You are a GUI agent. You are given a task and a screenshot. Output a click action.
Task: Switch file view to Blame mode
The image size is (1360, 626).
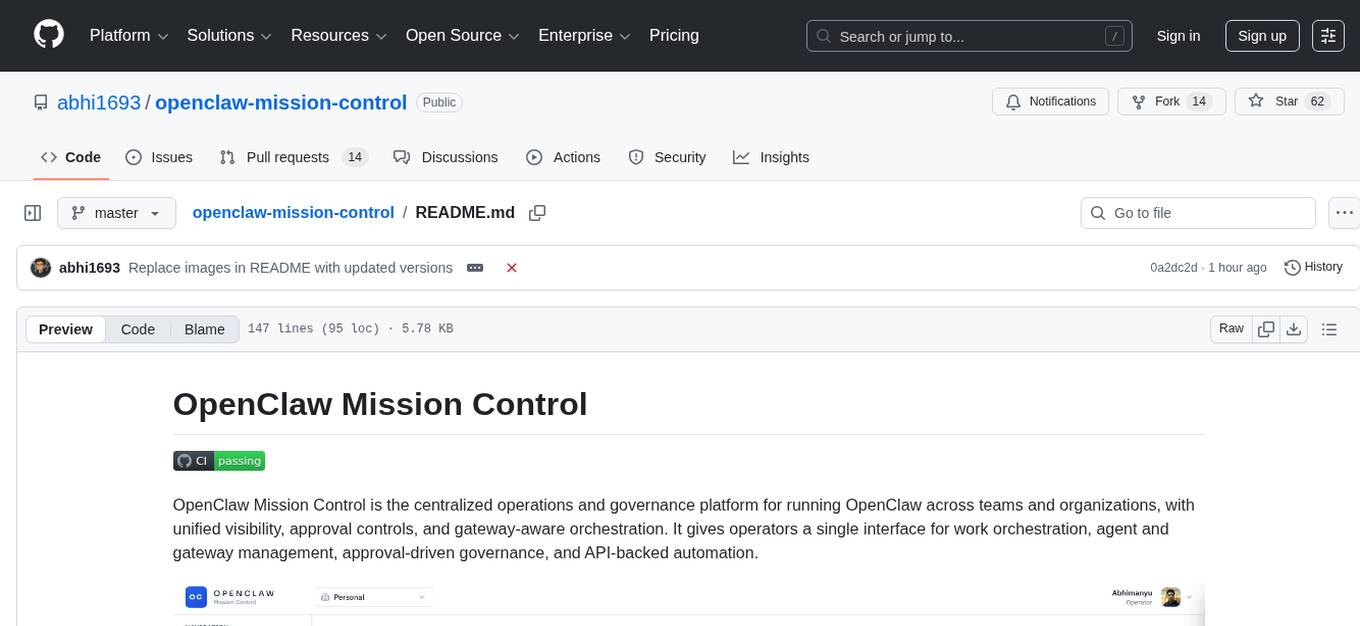click(204, 329)
